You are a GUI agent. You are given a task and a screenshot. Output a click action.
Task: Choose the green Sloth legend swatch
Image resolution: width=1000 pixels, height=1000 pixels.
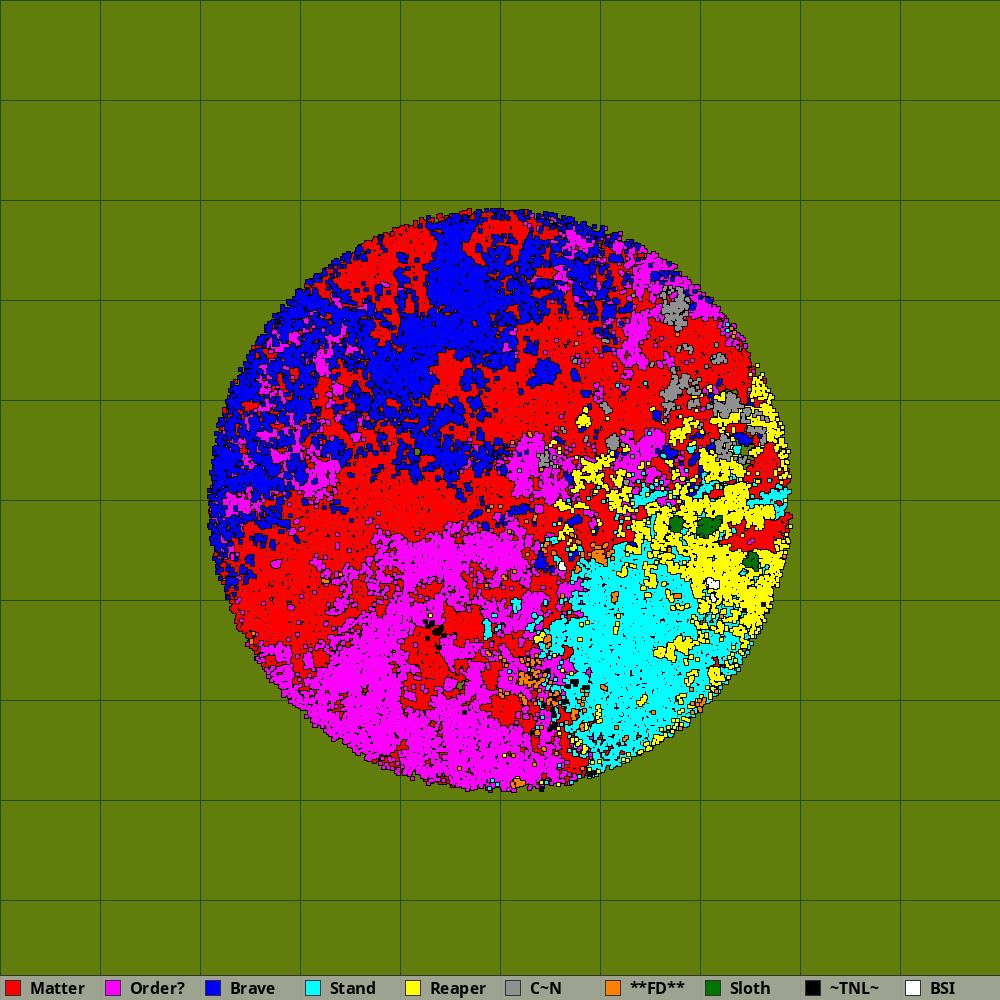pyautogui.click(x=713, y=988)
